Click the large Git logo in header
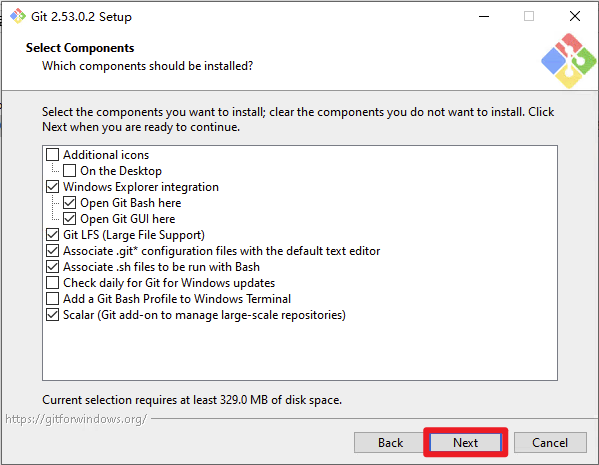Viewport: 599px width, 465px height. 568,61
